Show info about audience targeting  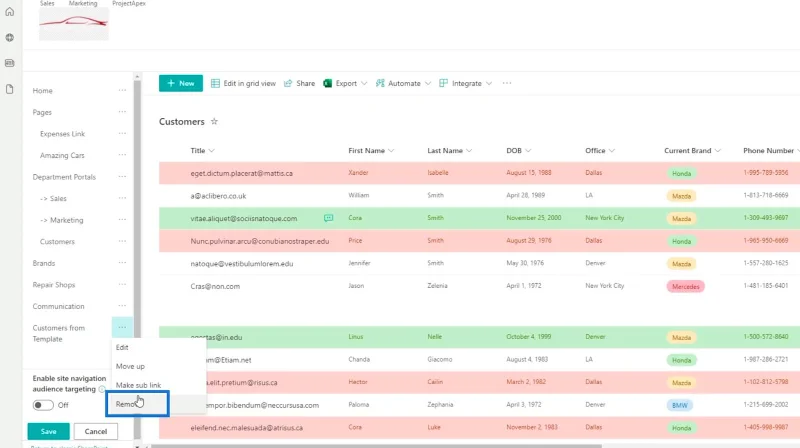click(x=102, y=389)
